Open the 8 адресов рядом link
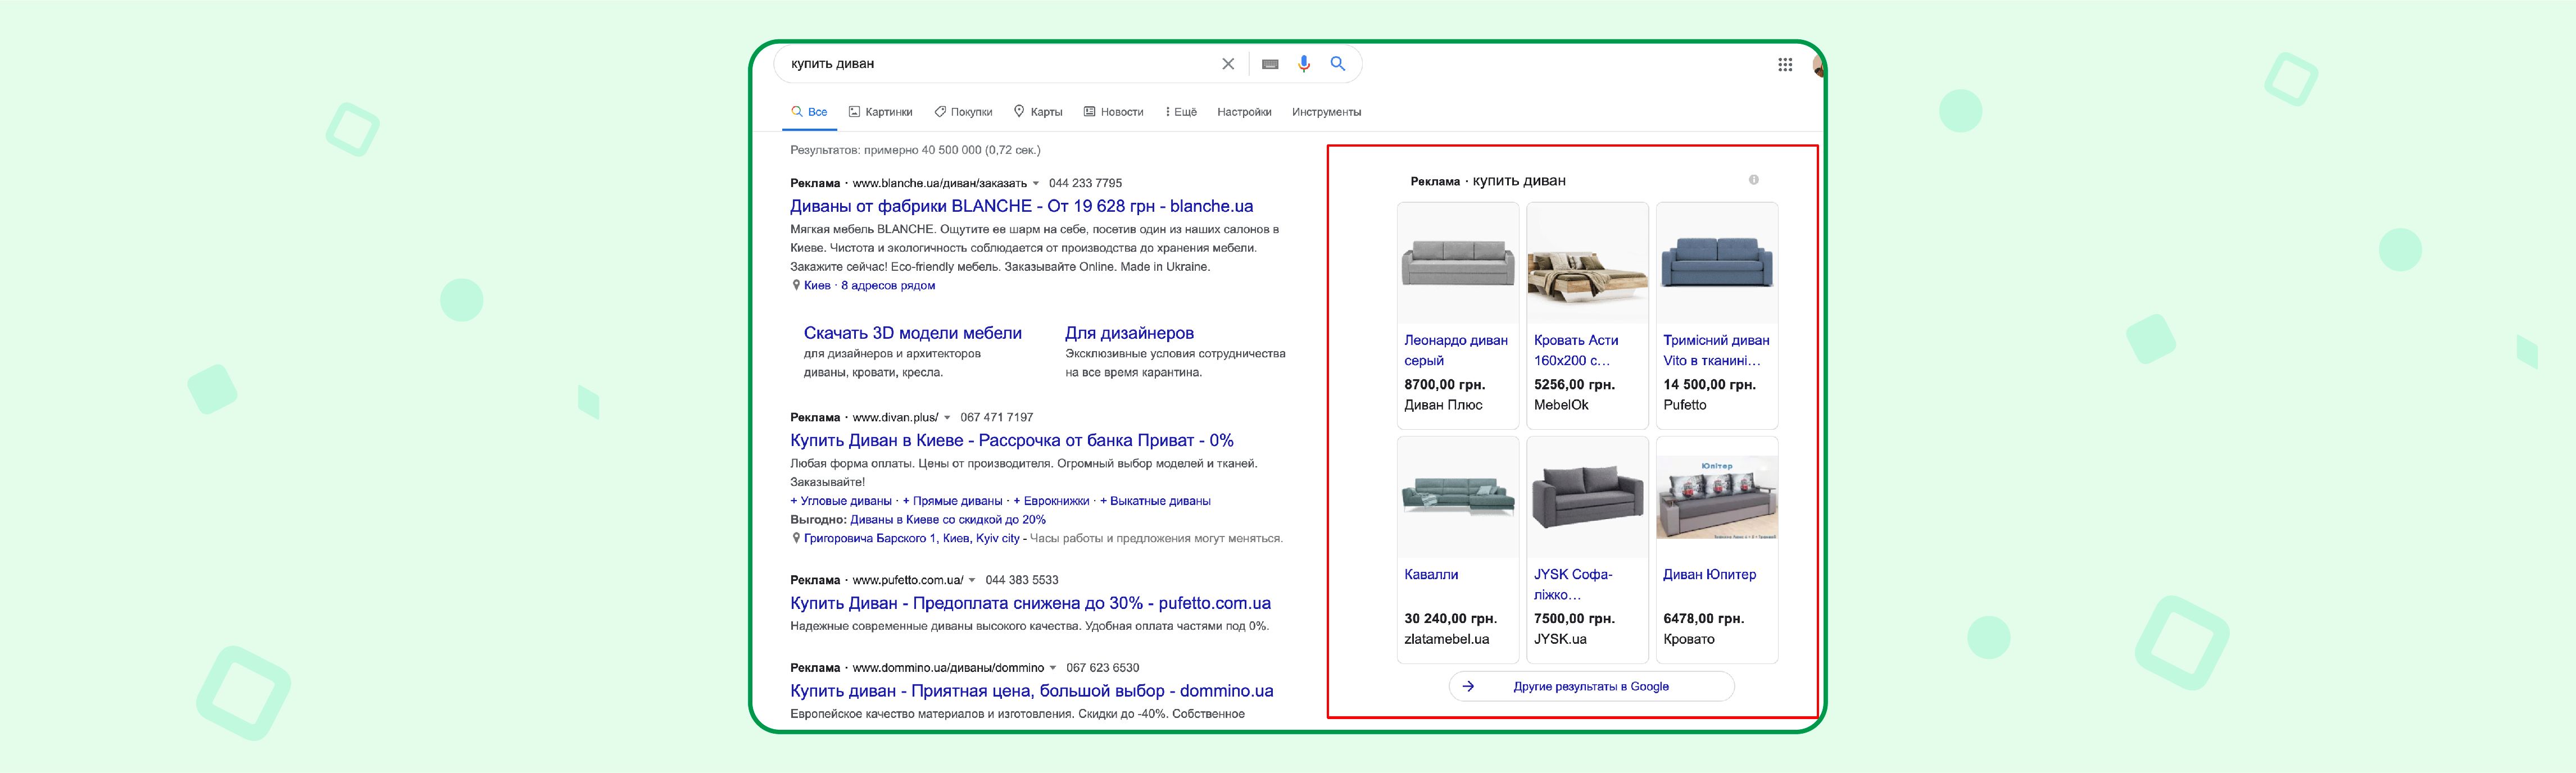The image size is (2576, 773). (888, 285)
